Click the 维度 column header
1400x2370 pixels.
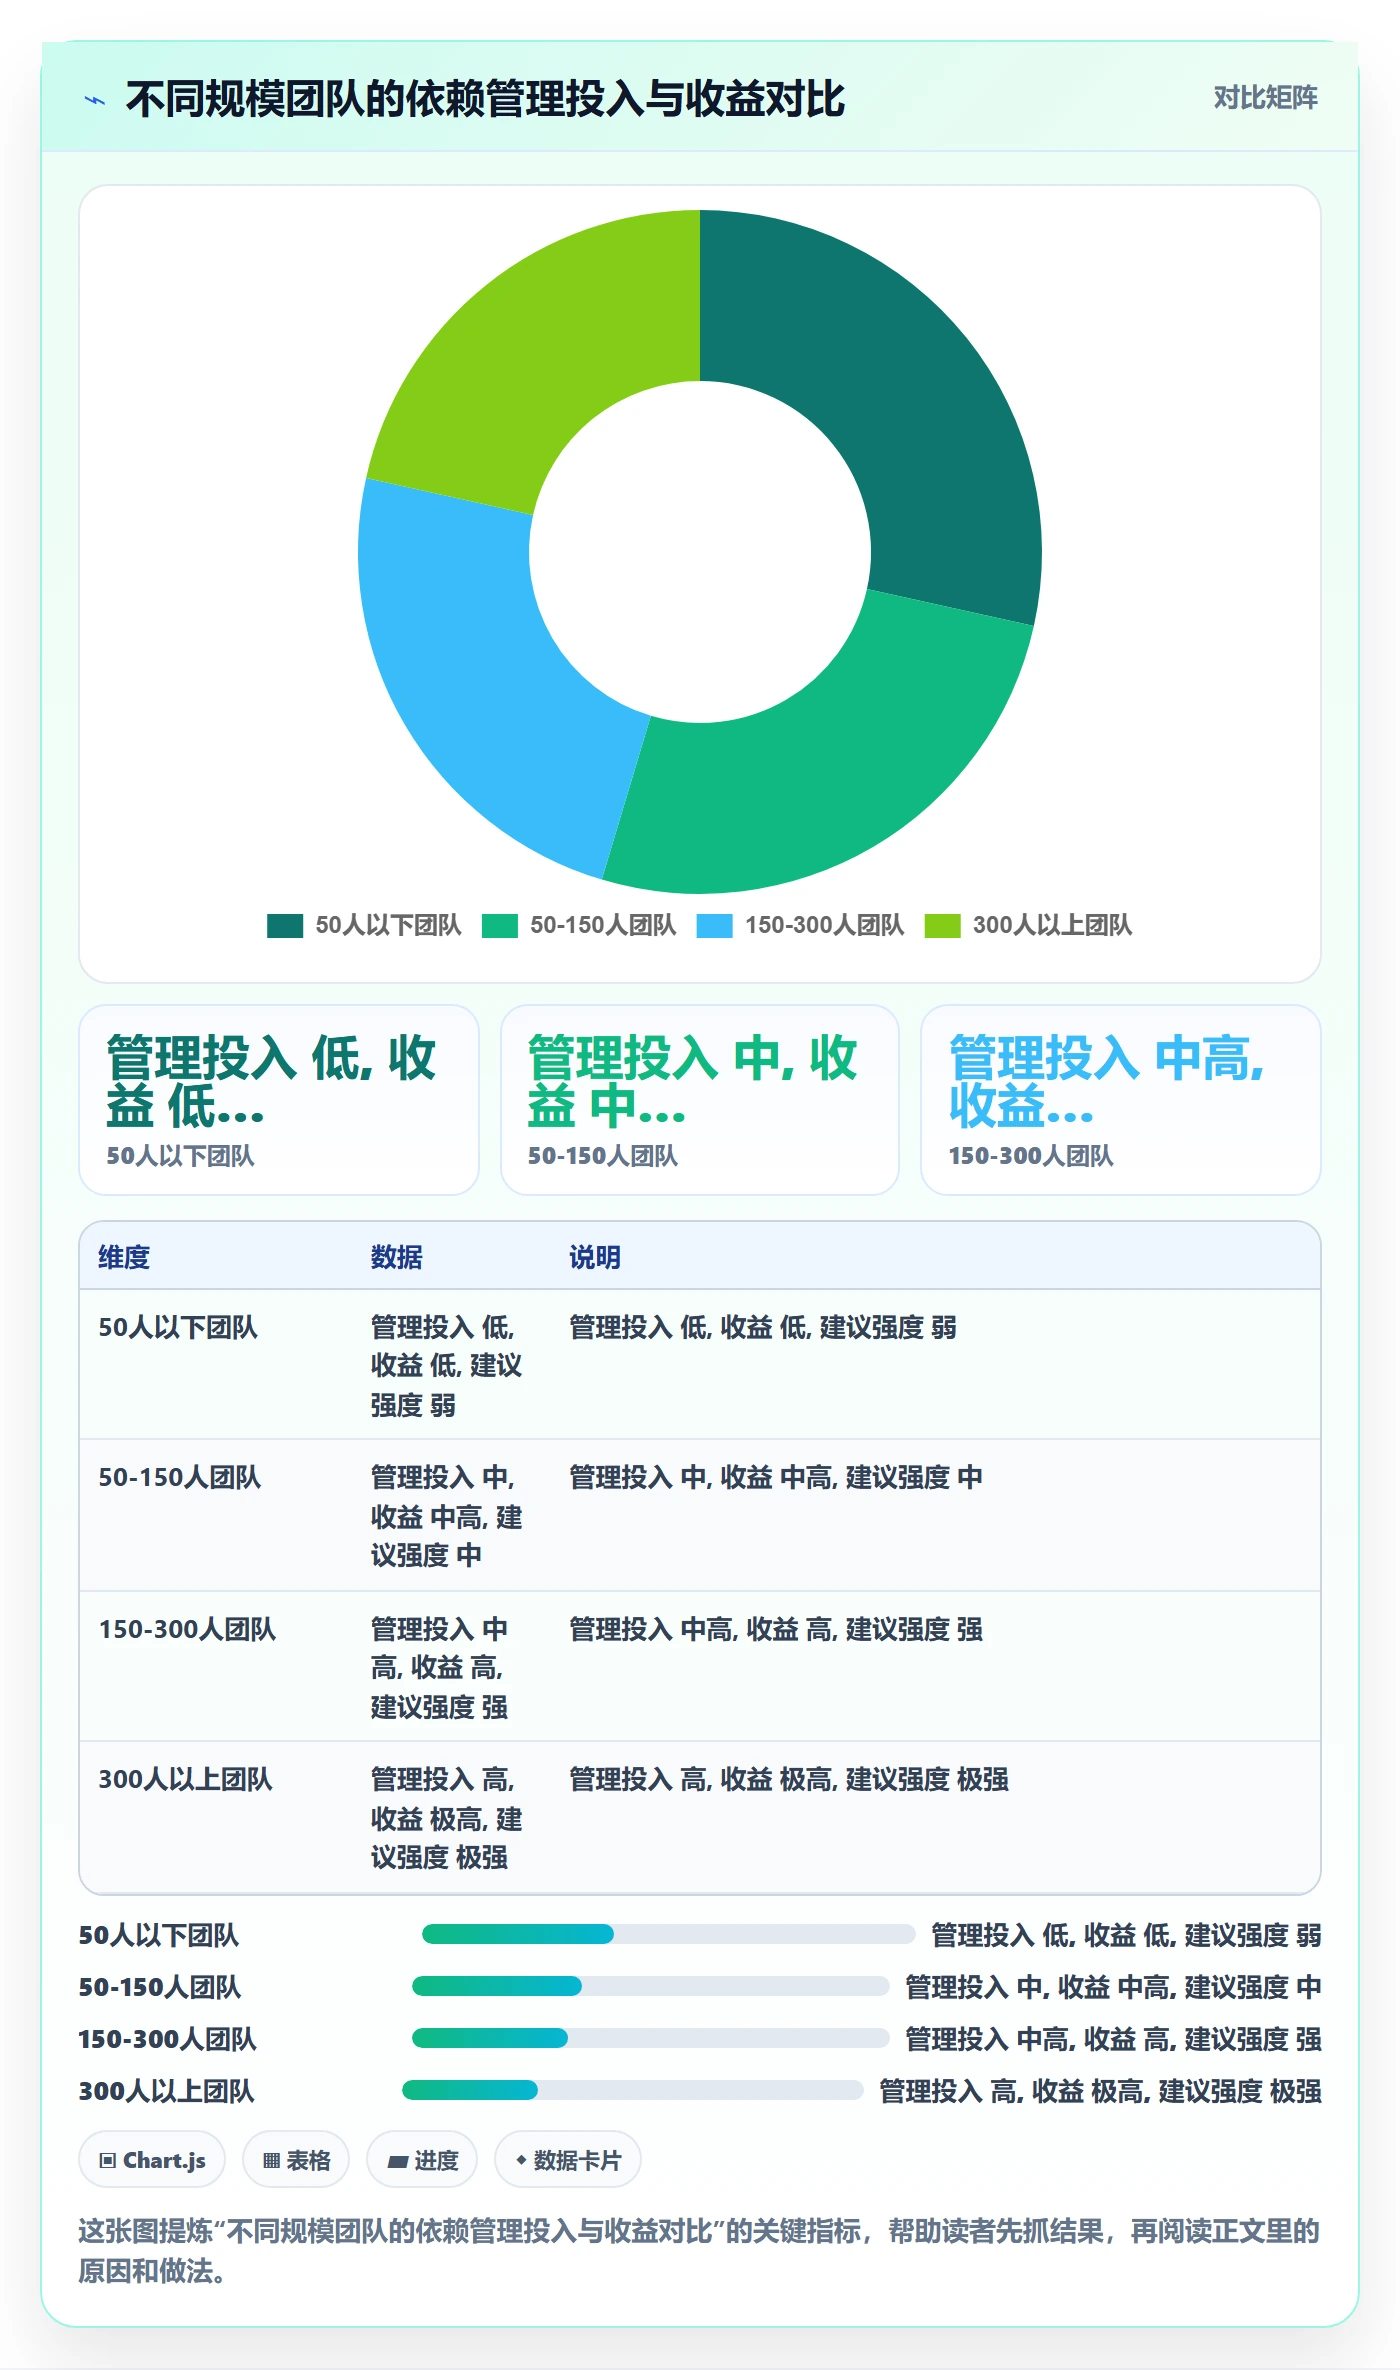124,1257
